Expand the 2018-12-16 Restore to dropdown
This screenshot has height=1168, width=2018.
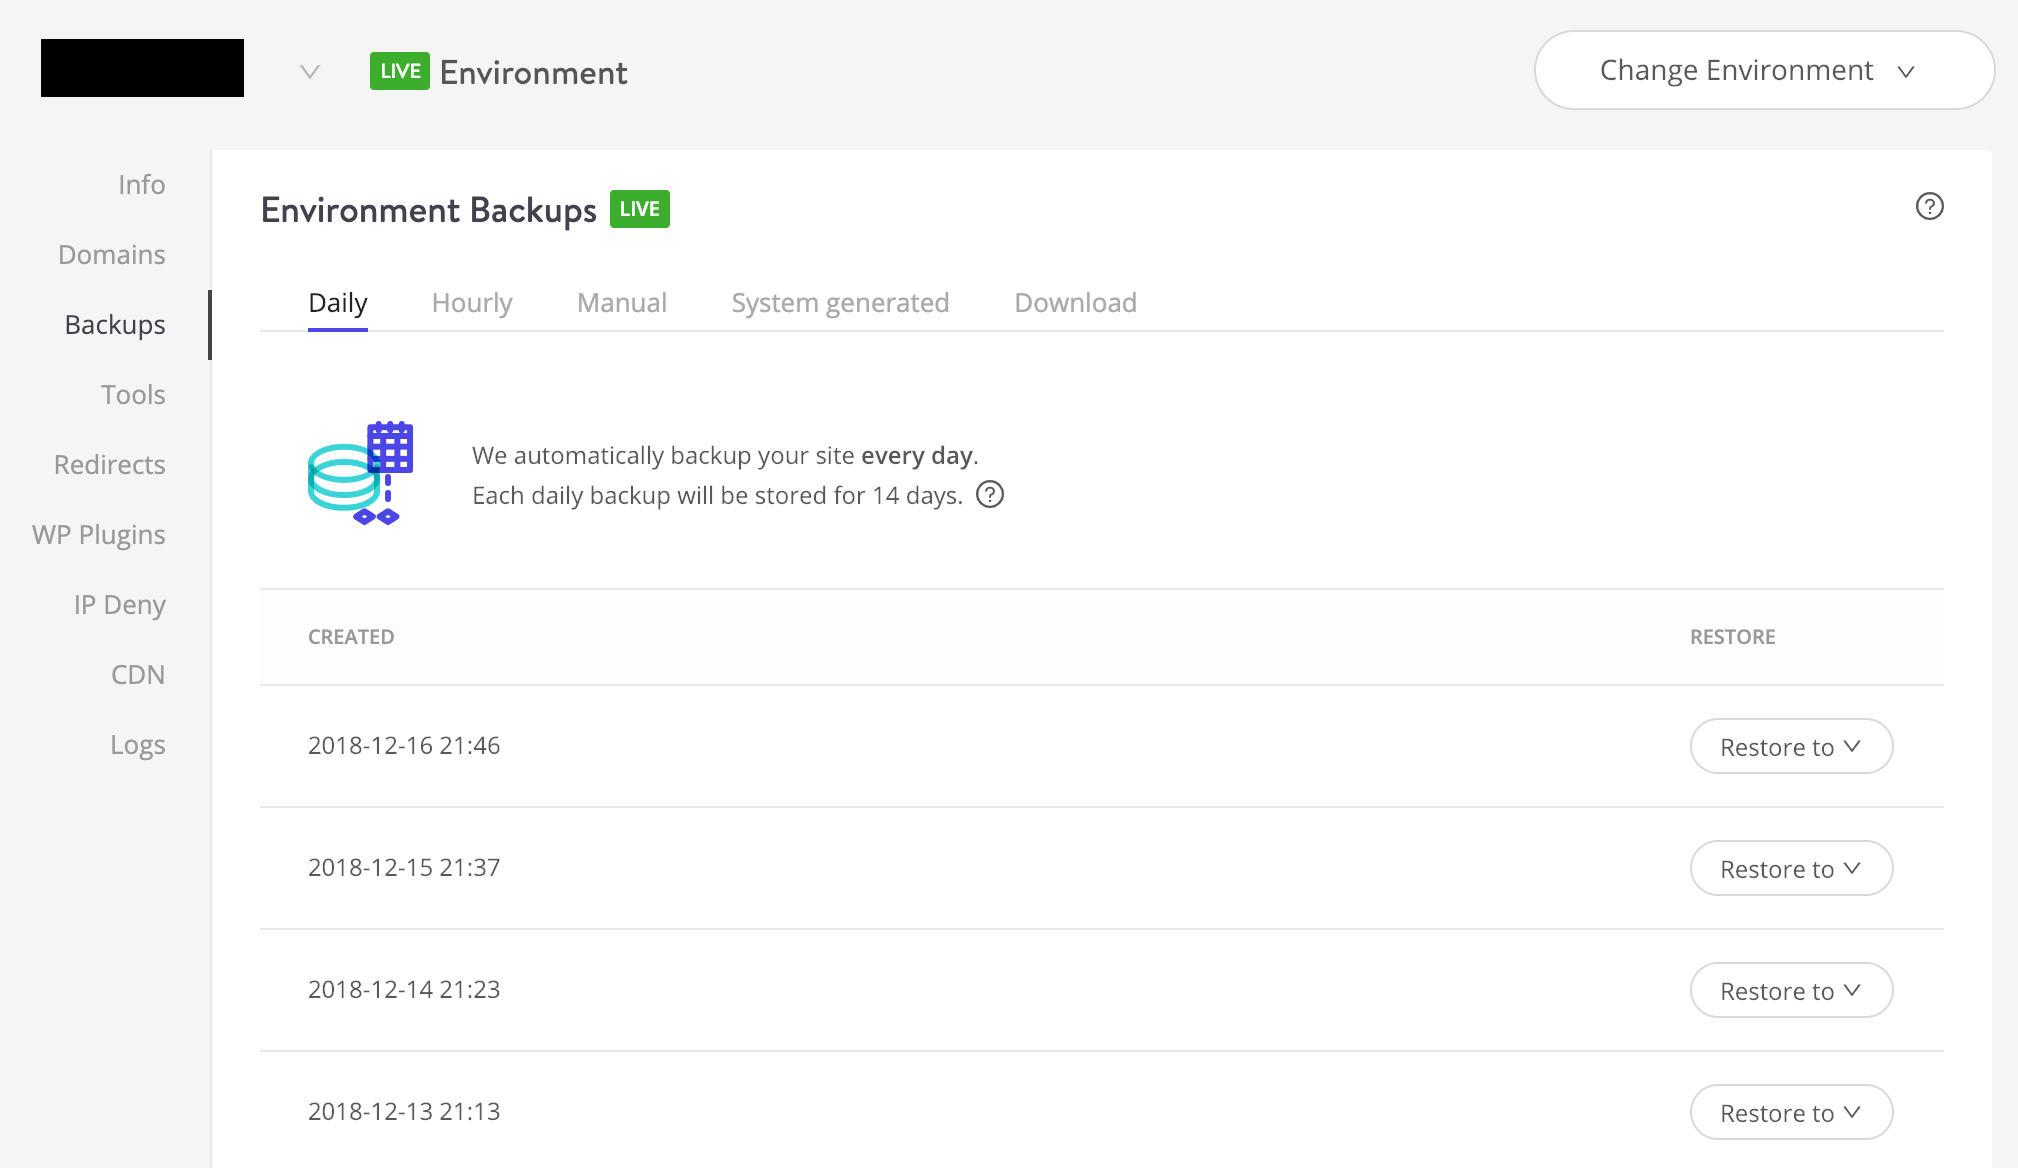point(1791,747)
